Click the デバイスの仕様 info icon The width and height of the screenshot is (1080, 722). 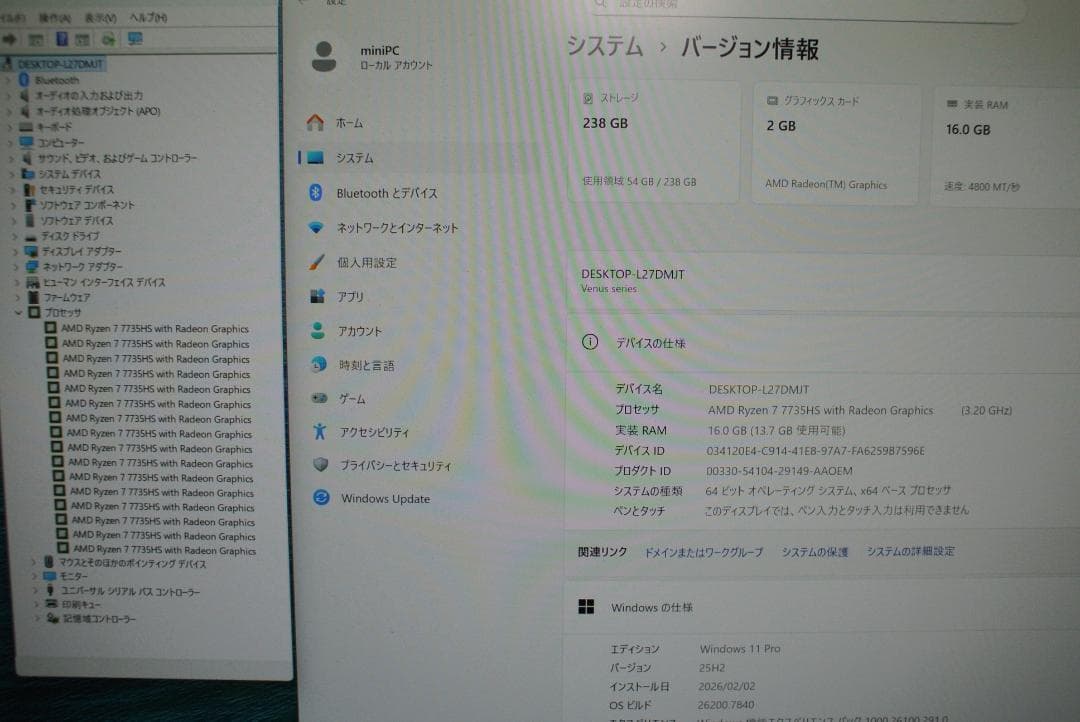point(590,342)
